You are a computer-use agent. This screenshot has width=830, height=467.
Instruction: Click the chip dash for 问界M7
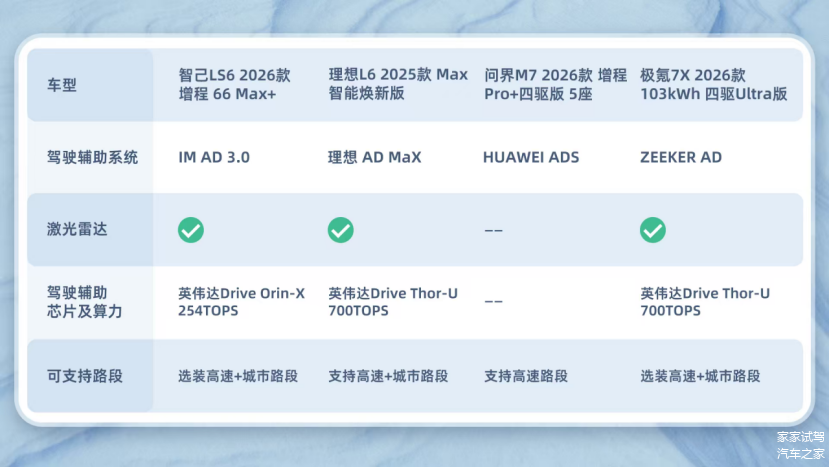493,302
